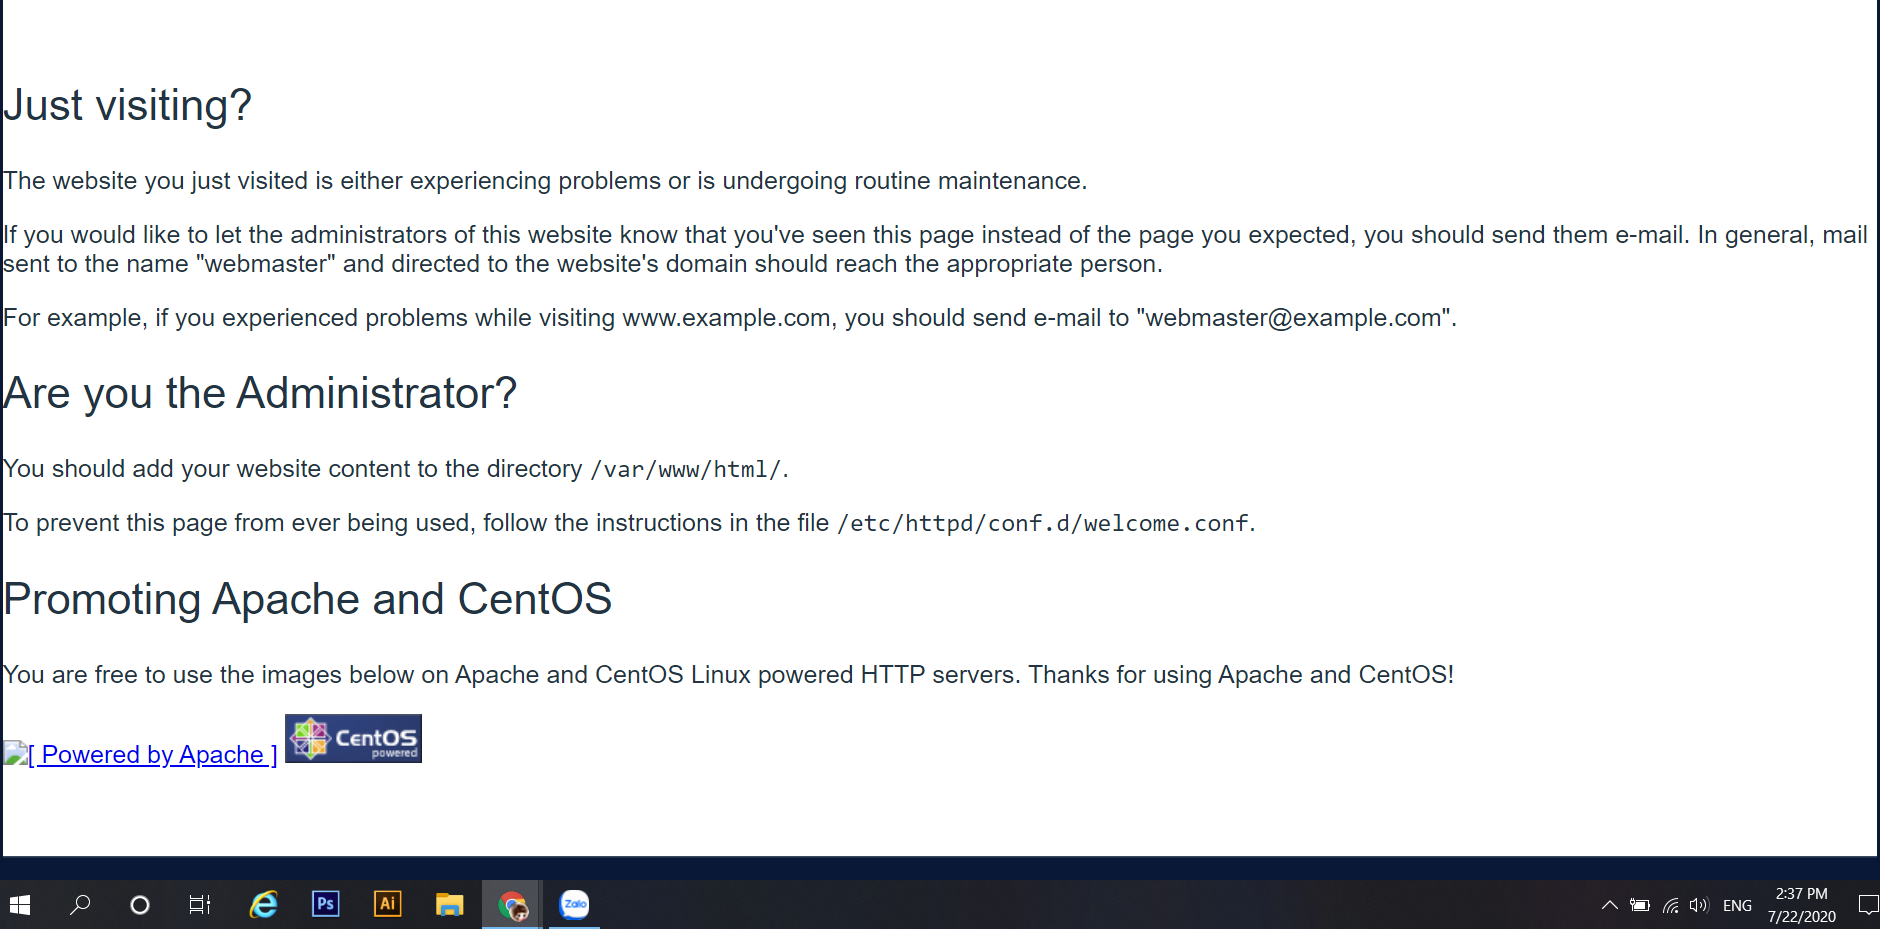The height and width of the screenshot is (929, 1880).
Task: Click the /etc/httpd/conf.d/welcome.conf path text
Action: coord(1043,524)
